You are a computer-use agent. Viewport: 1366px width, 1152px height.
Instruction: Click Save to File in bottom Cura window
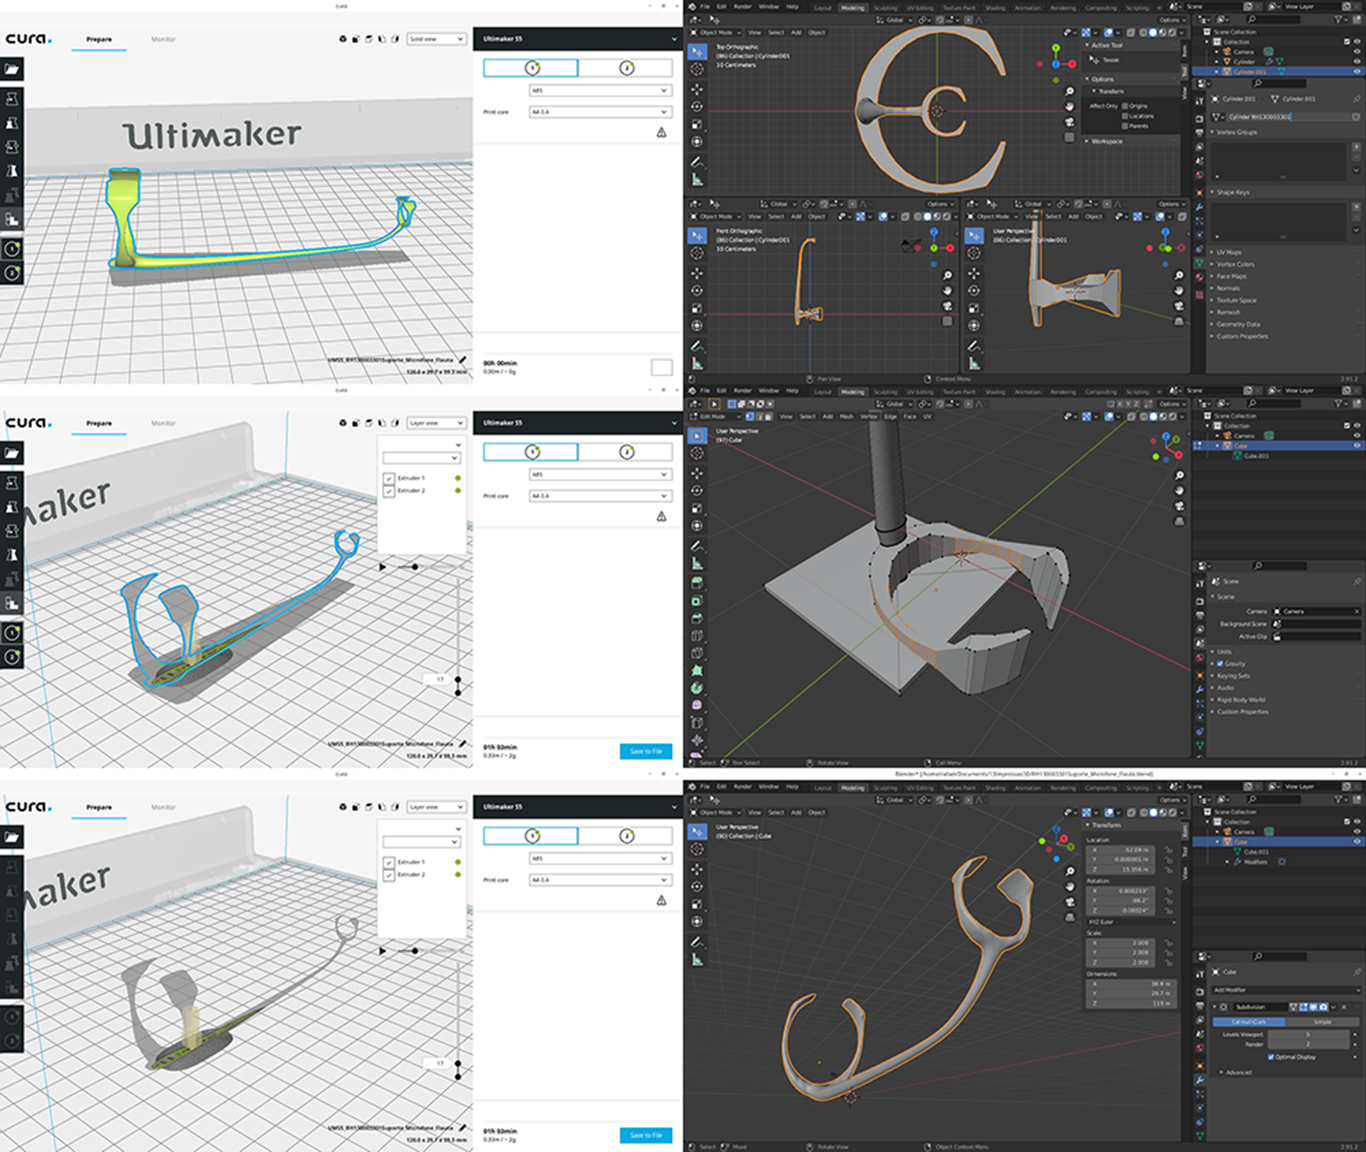[x=646, y=1135]
